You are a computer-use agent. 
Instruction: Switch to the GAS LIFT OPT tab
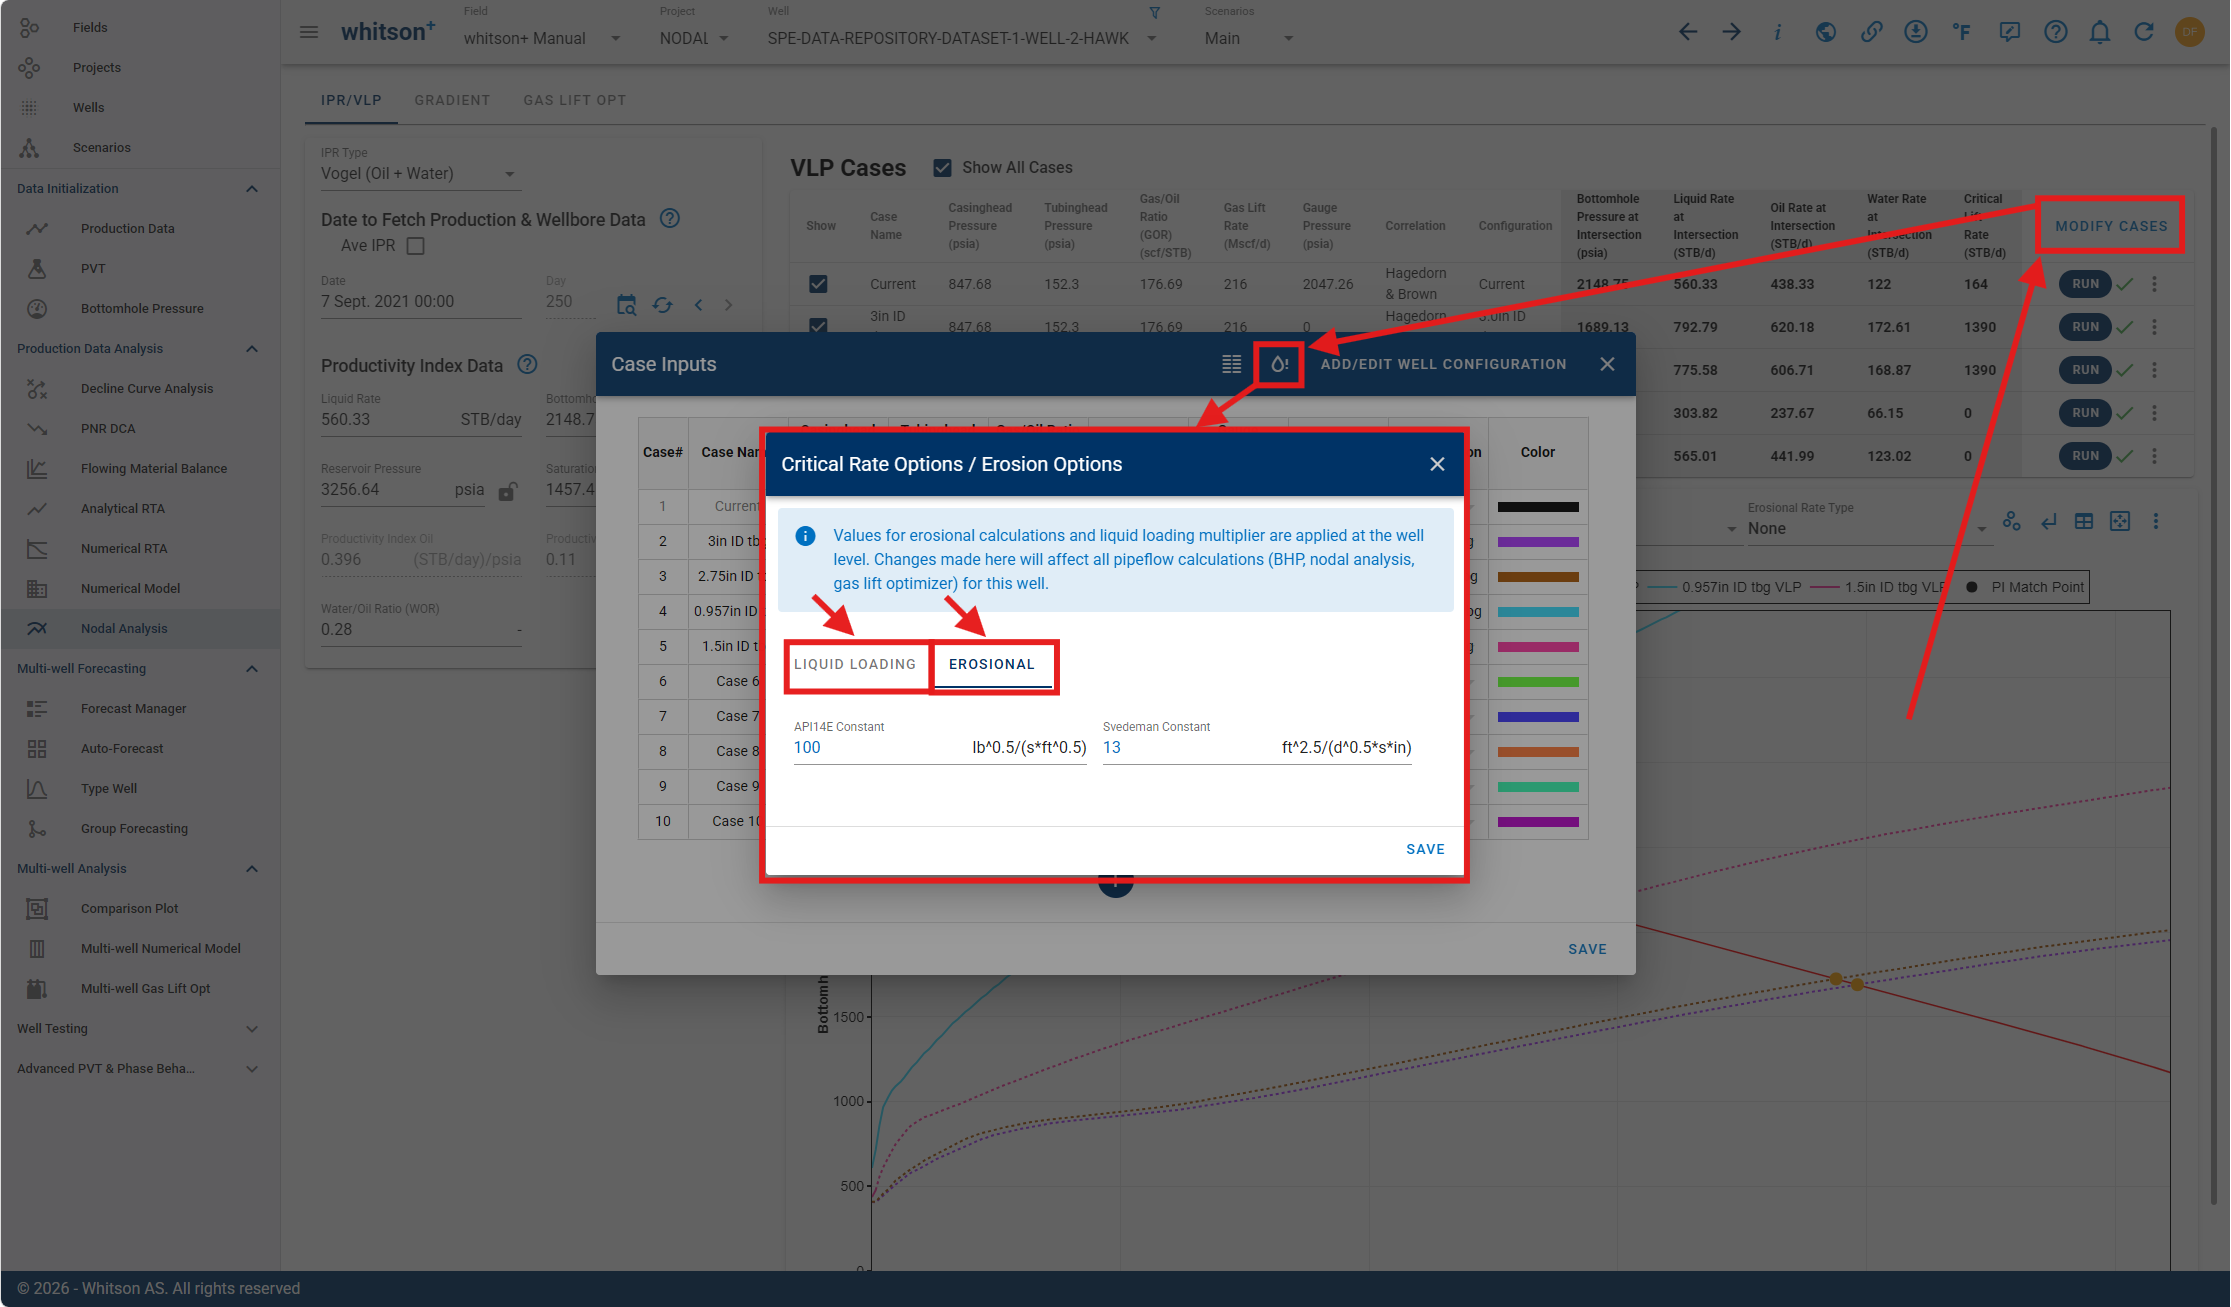click(x=575, y=100)
